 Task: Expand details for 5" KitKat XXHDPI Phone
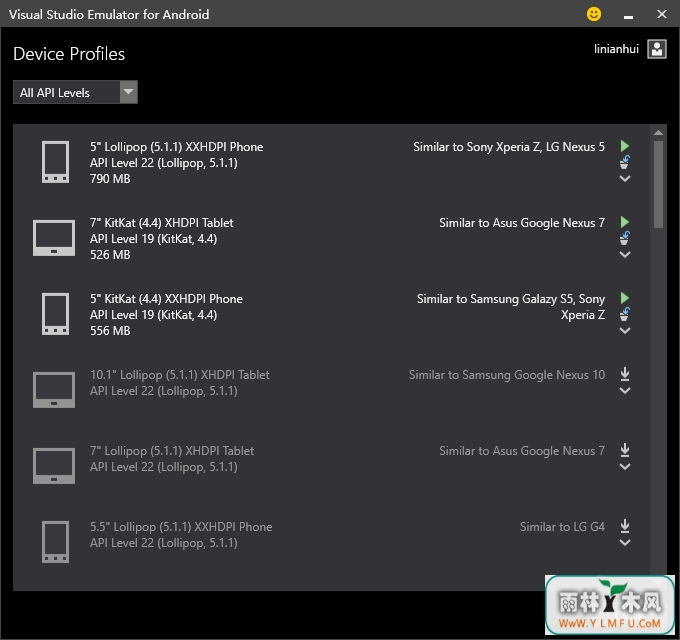(x=624, y=330)
